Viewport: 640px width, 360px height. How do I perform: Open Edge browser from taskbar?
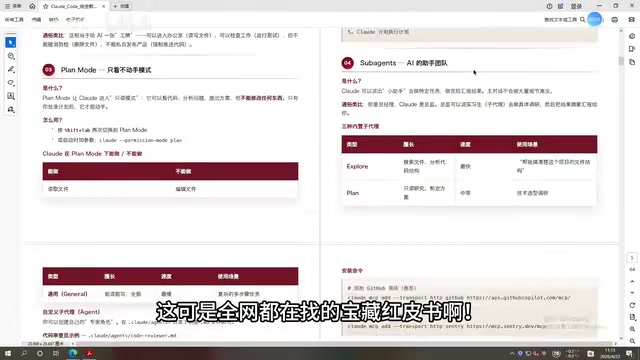73,353
